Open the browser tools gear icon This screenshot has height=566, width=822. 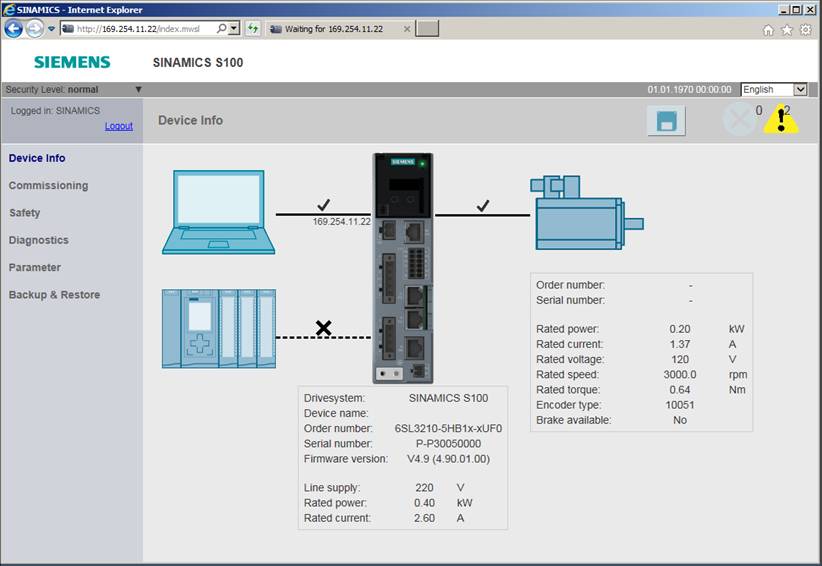(806, 30)
